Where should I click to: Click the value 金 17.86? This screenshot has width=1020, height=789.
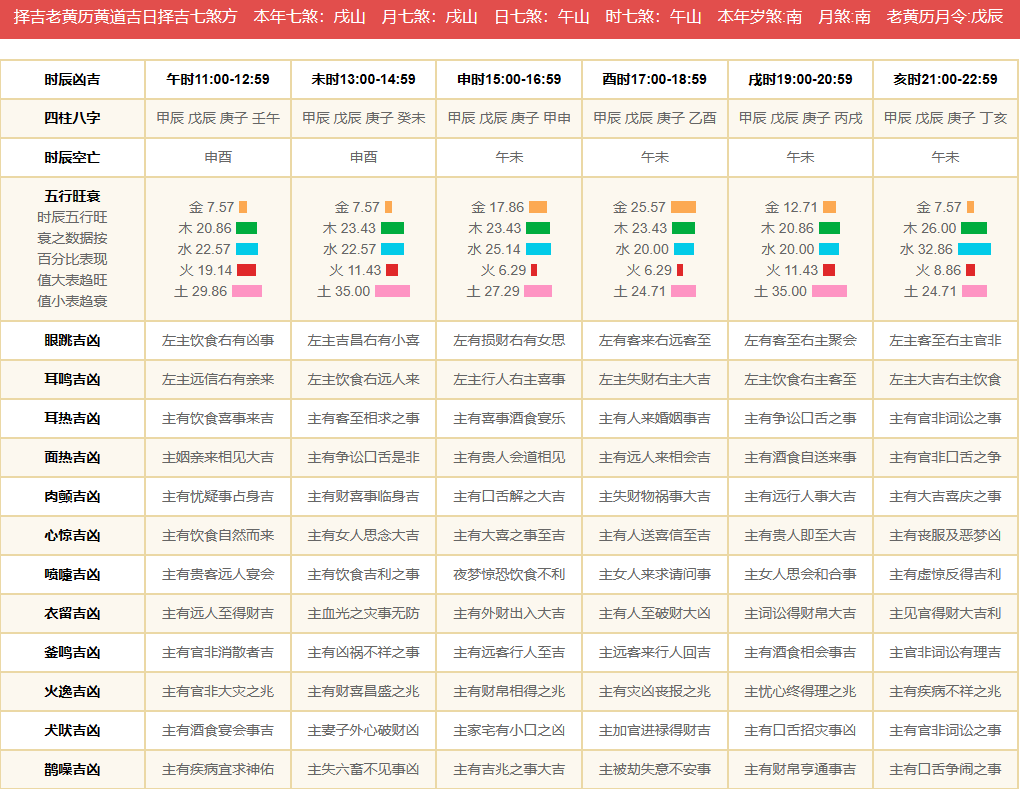coord(498,207)
